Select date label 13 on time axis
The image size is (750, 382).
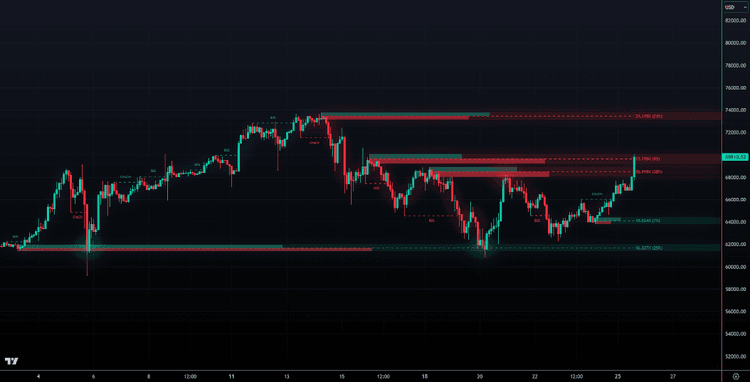click(x=287, y=376)
